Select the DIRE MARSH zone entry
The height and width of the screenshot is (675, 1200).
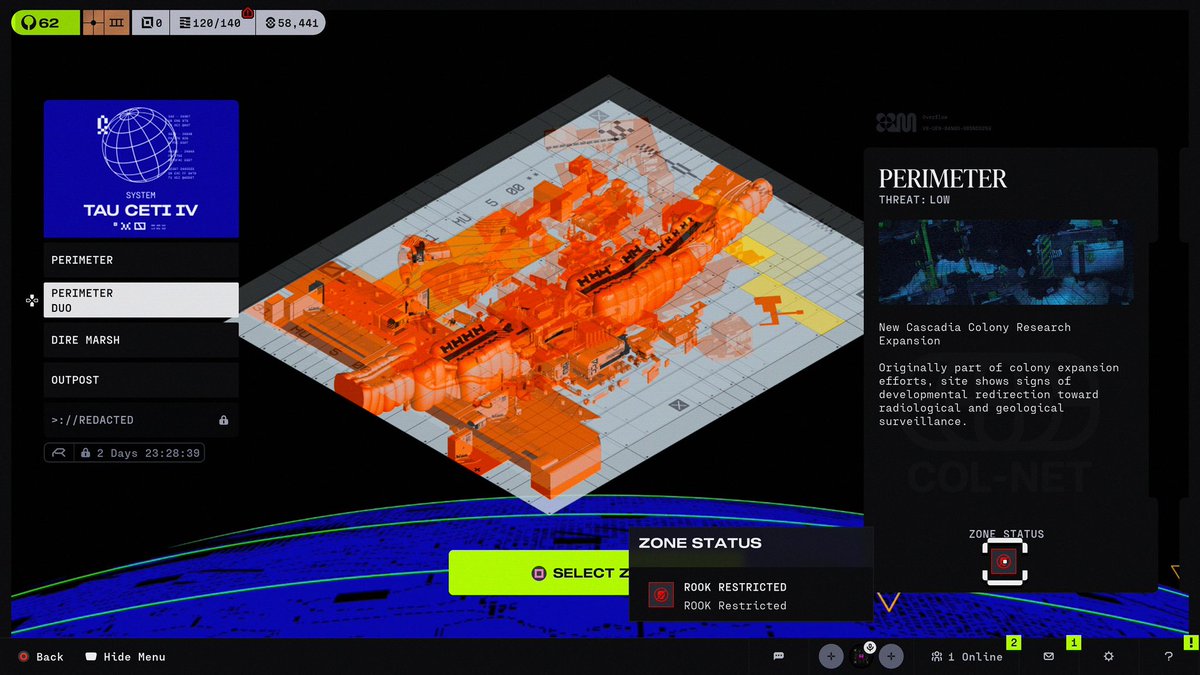pyautogui.click(x=141, y=340)
